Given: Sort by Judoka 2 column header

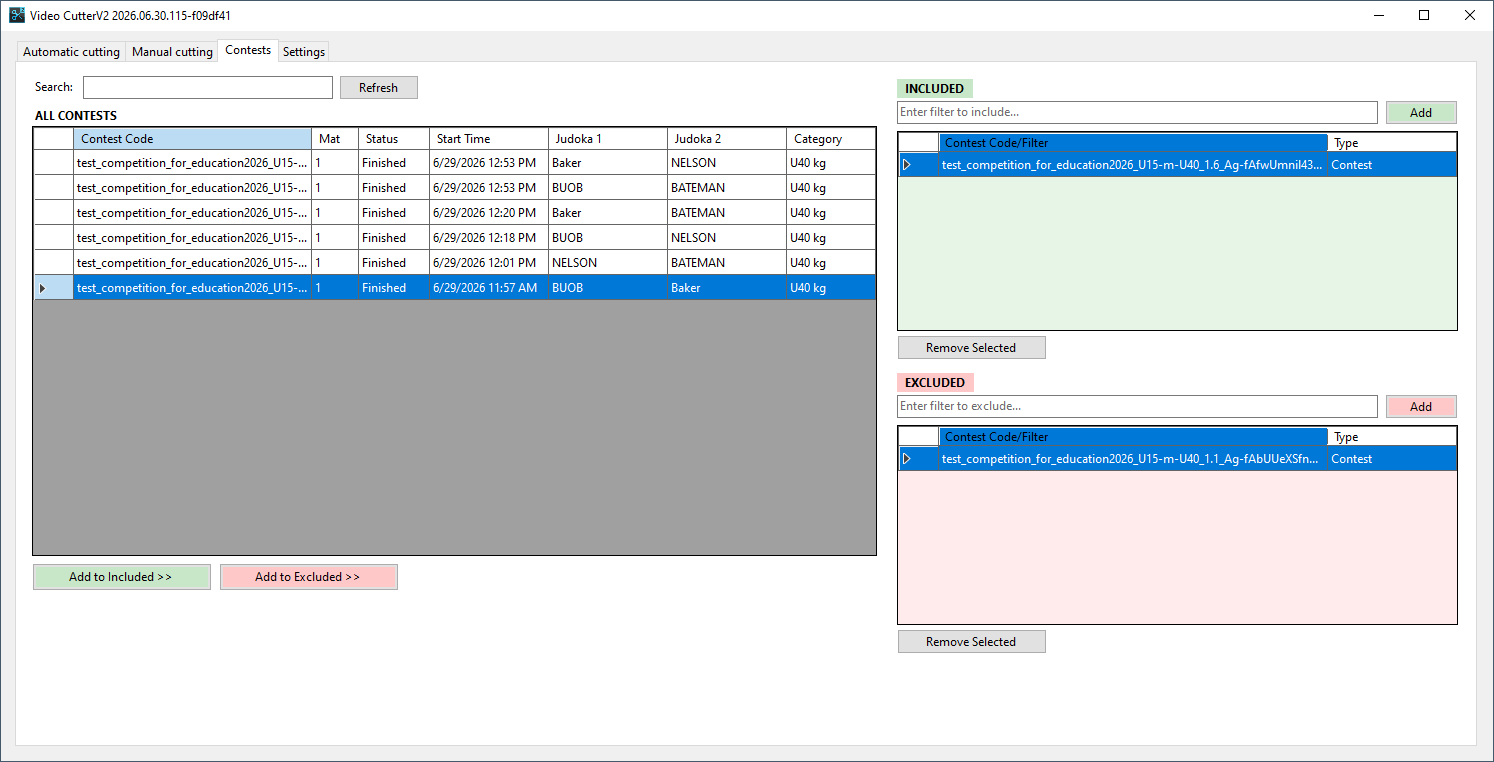Looking at the screenshot, I should tap(726, 139).
